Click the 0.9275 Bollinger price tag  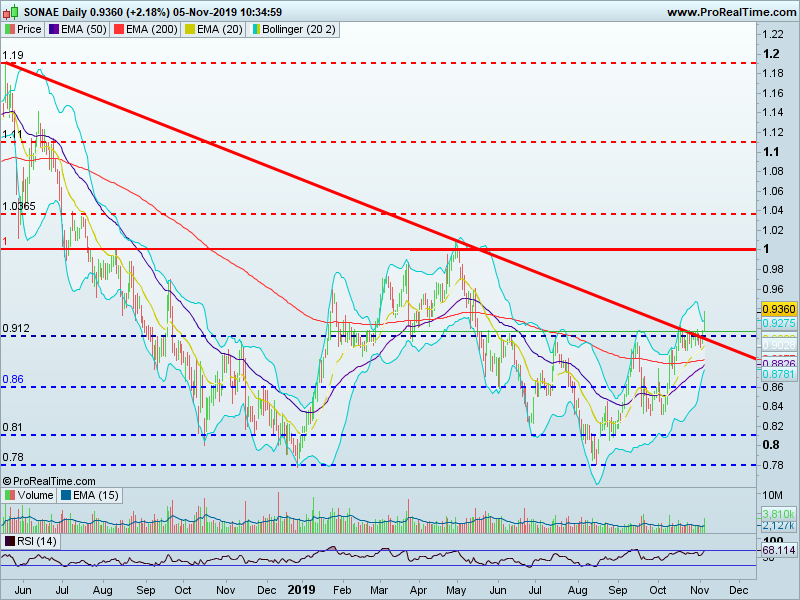779,323
